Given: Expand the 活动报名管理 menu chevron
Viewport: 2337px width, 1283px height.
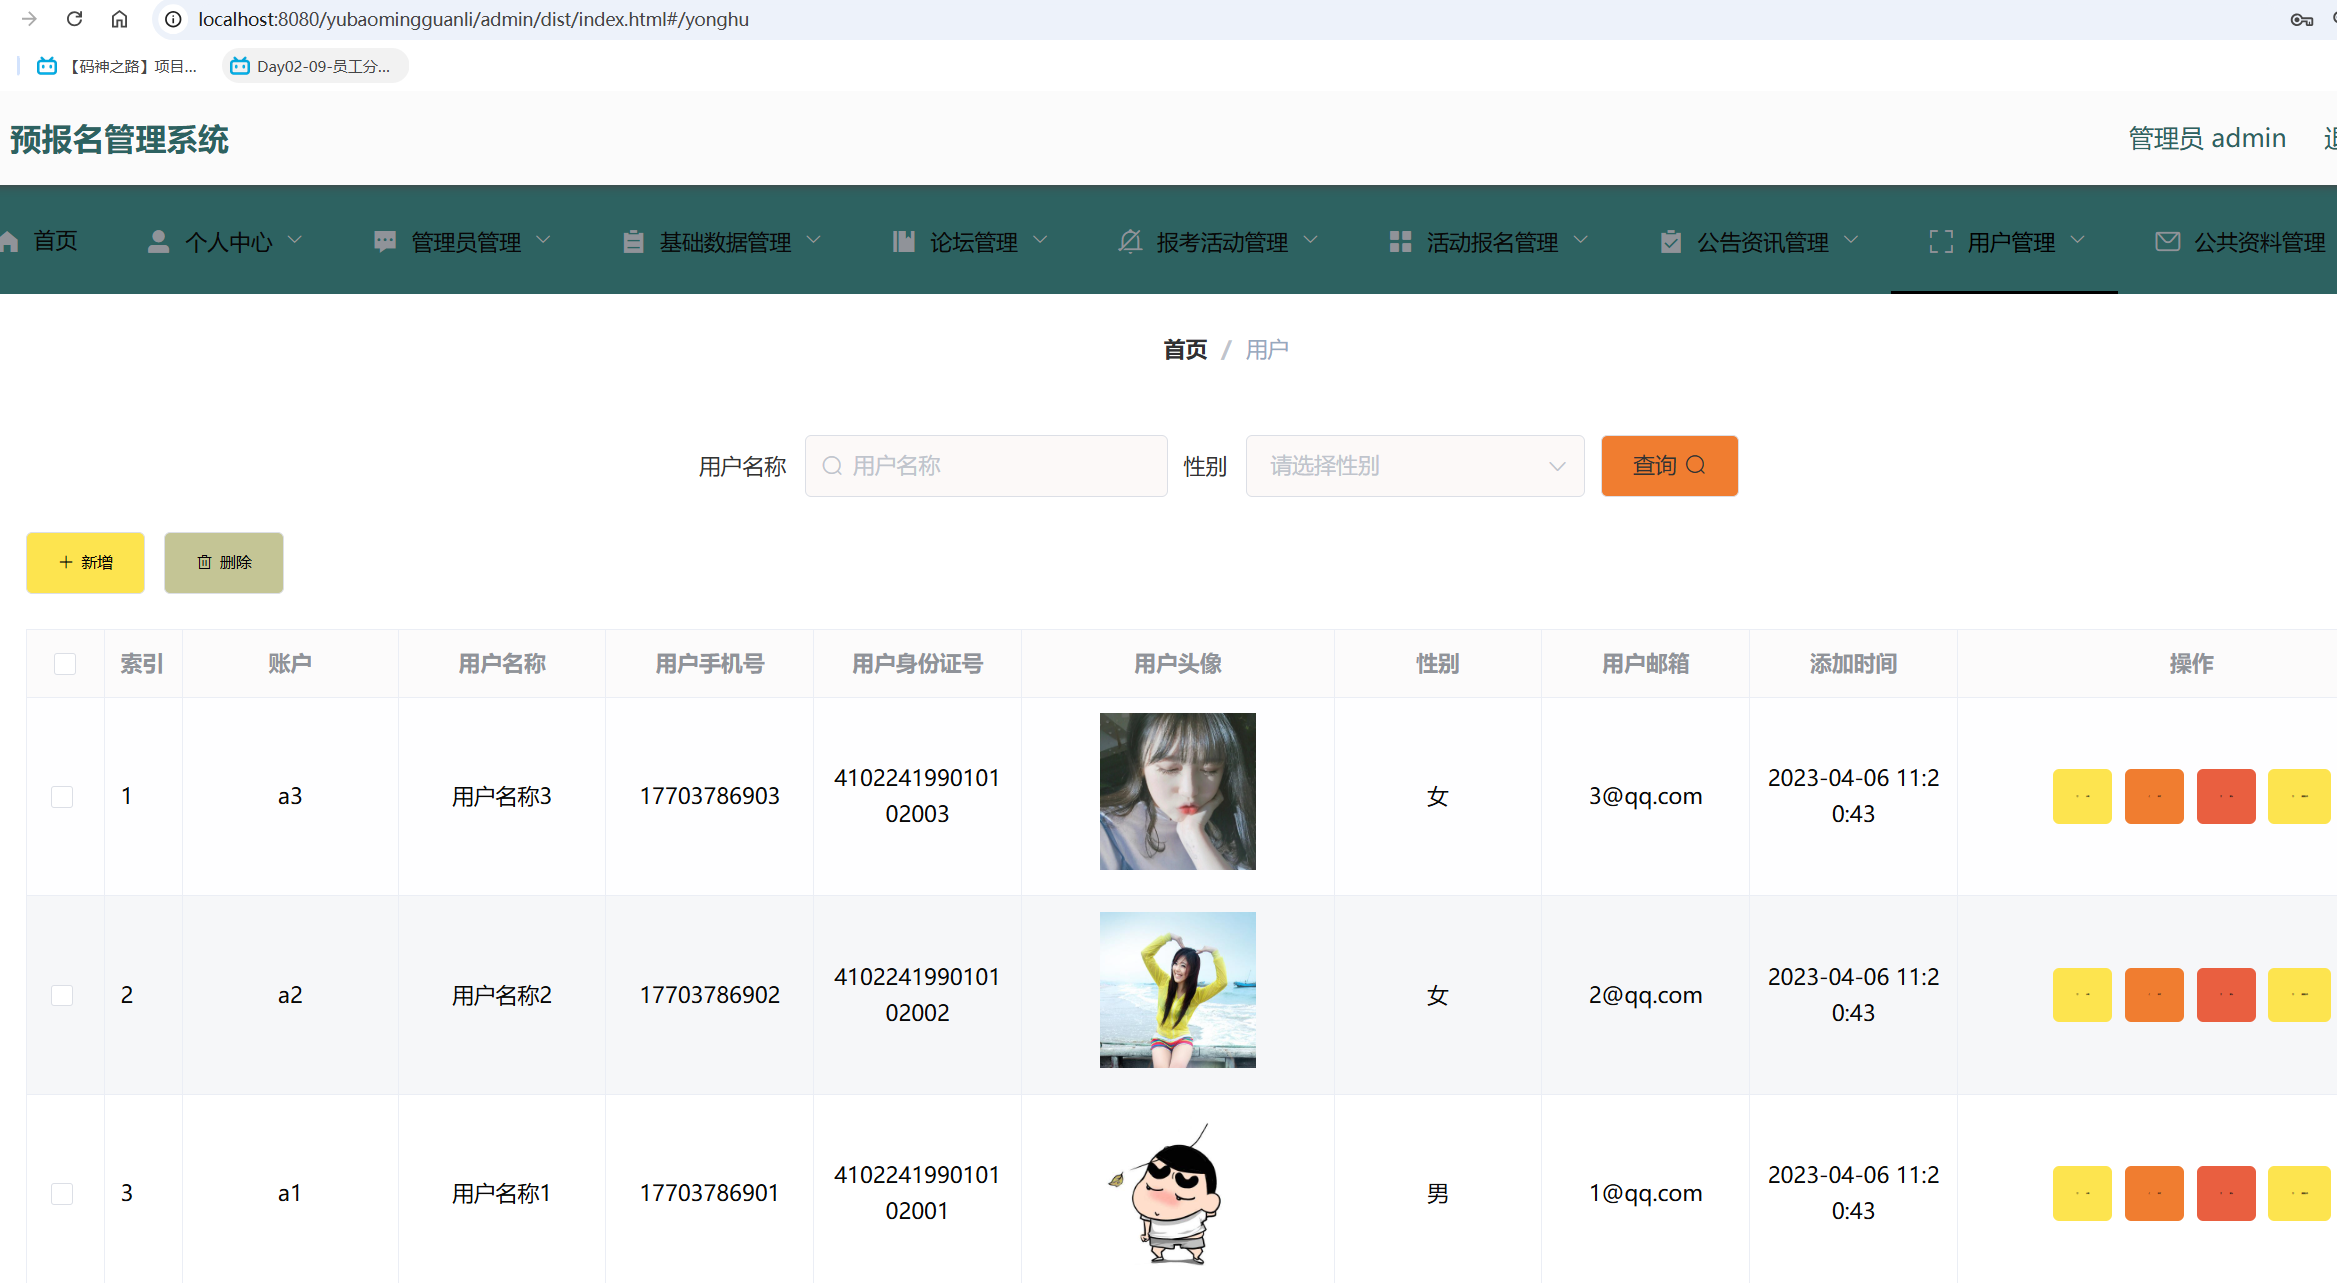Looking at the screenshot, I should [x=1581, y=240].
